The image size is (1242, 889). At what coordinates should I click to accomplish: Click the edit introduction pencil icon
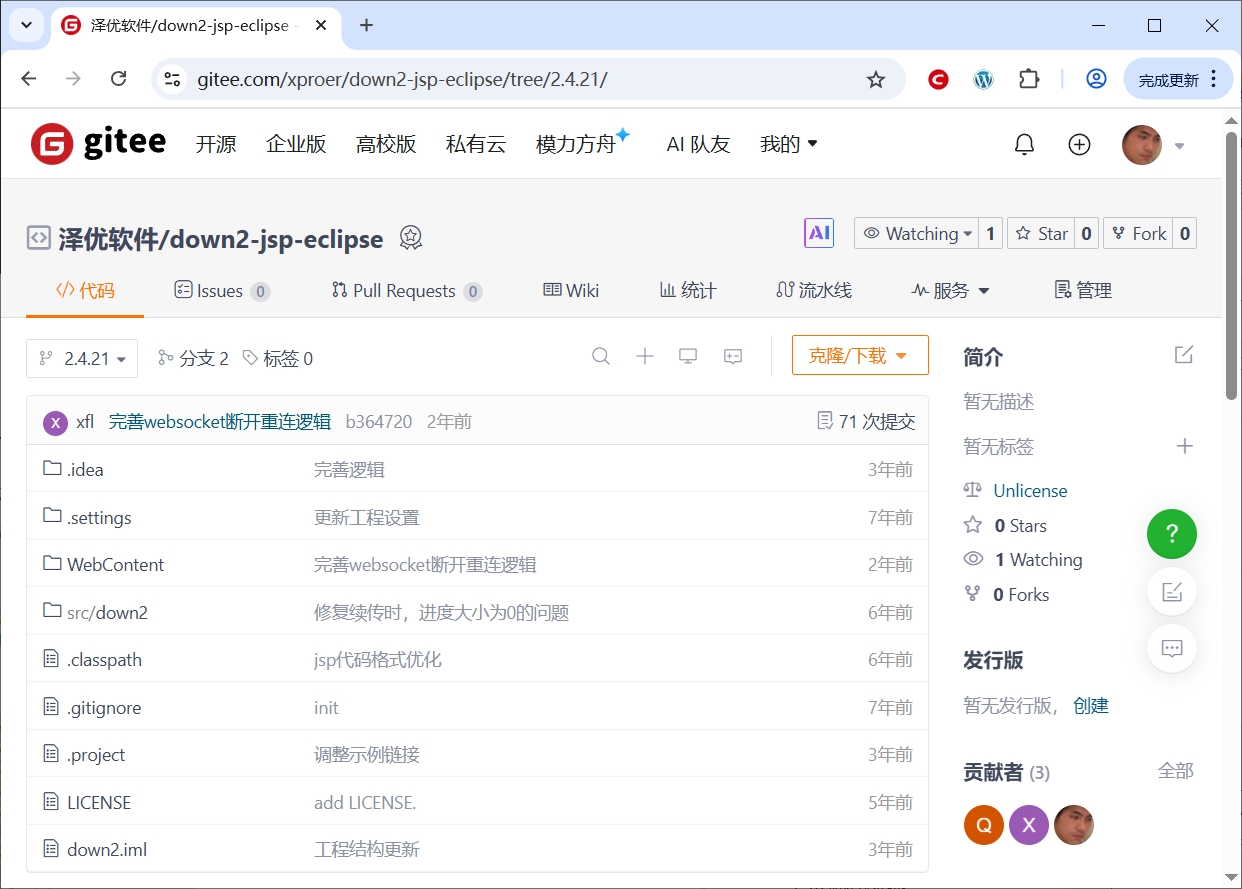(x=1184, y=355)
